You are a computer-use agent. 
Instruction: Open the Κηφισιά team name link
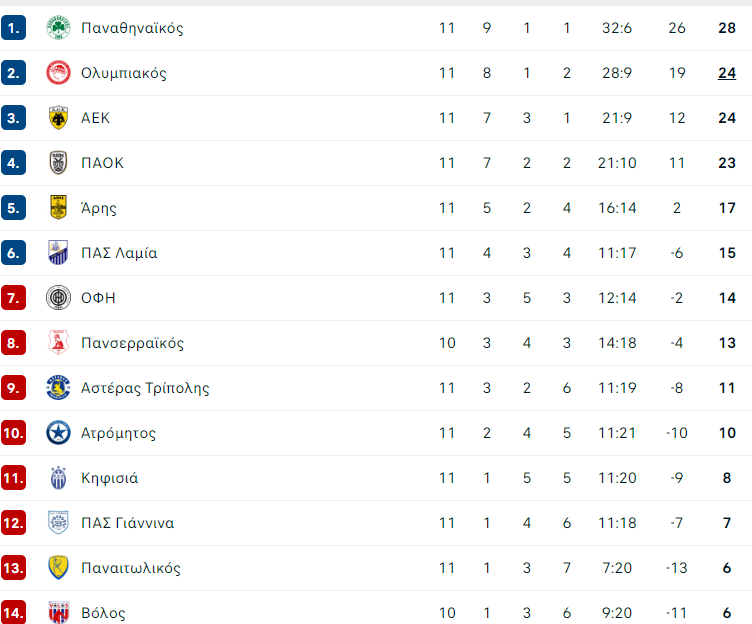coord(110,478)
